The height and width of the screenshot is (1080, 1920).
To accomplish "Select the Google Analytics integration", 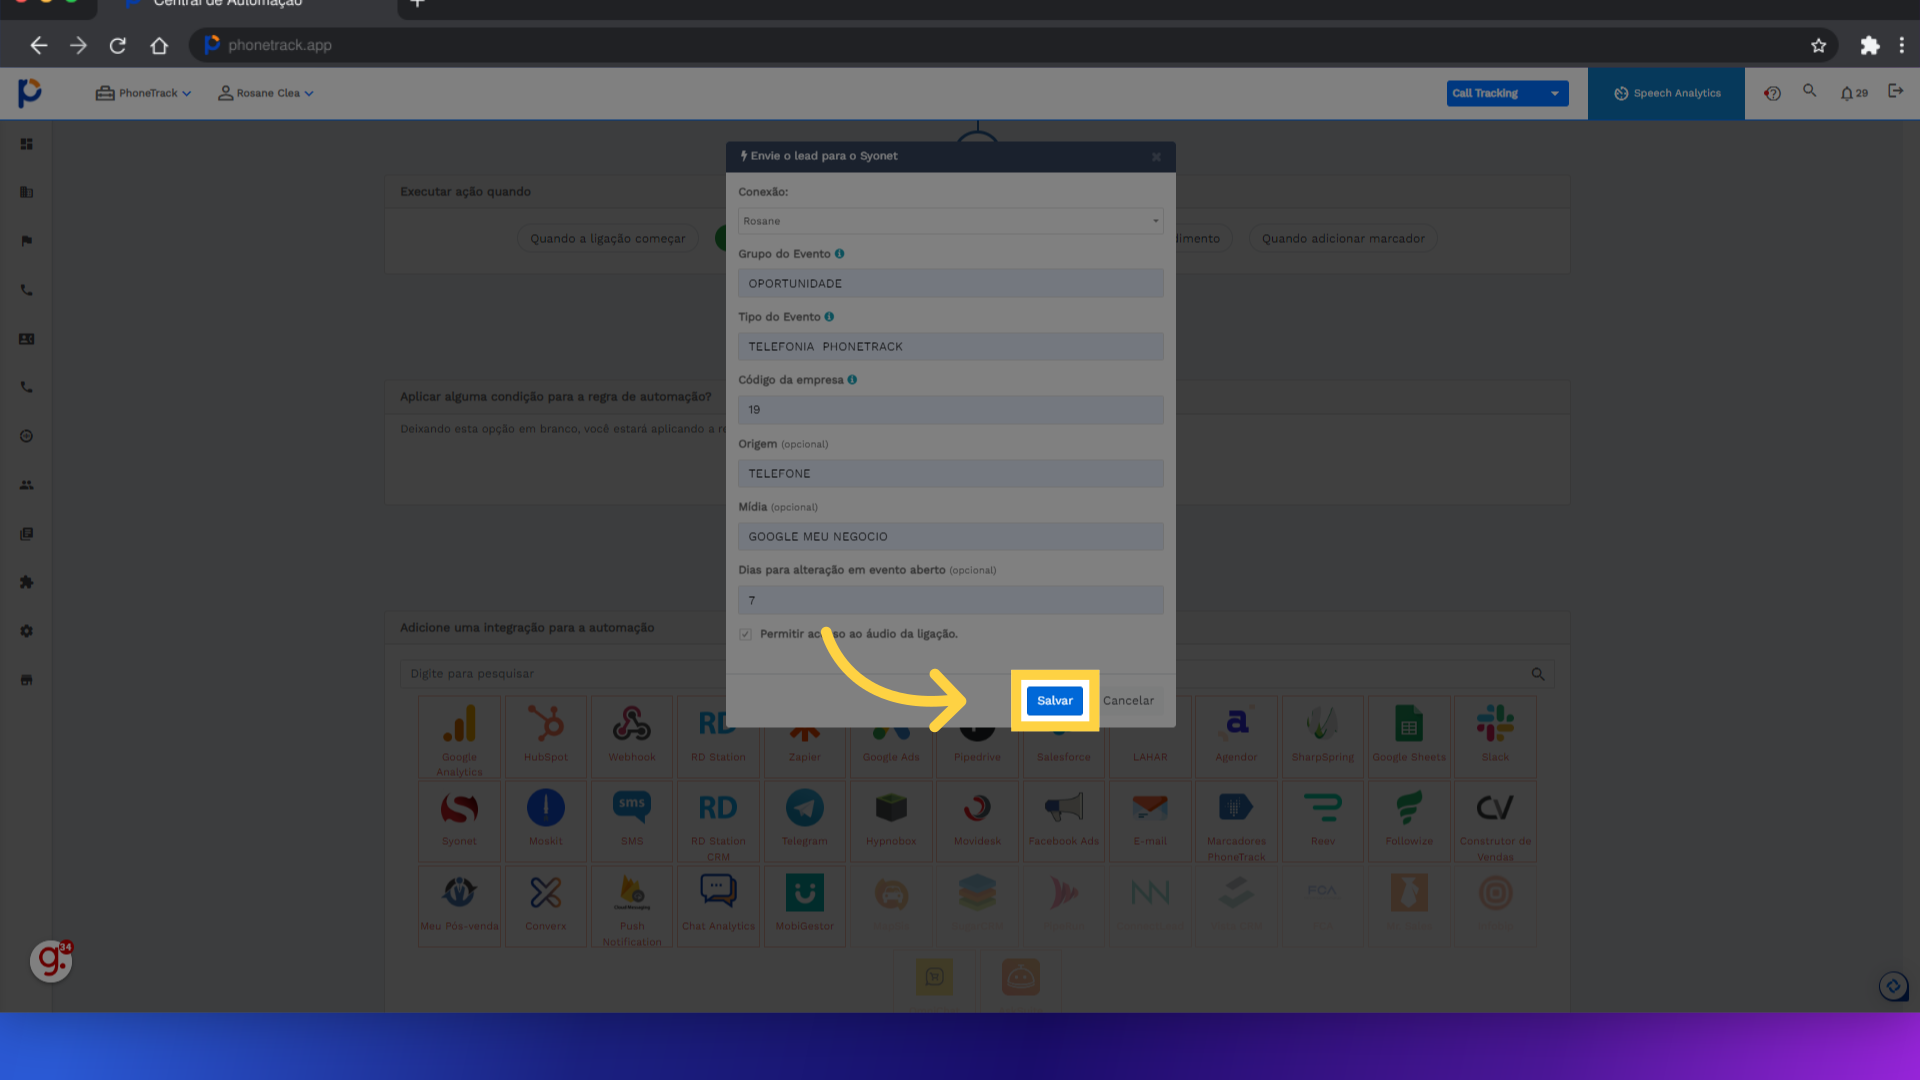I will [x=459, y=737].
